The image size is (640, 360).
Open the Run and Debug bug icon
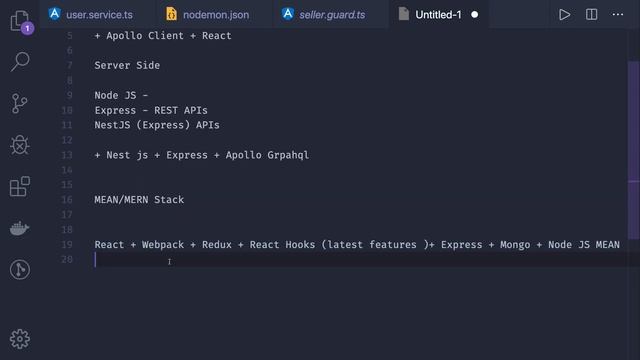pos(20,145)
